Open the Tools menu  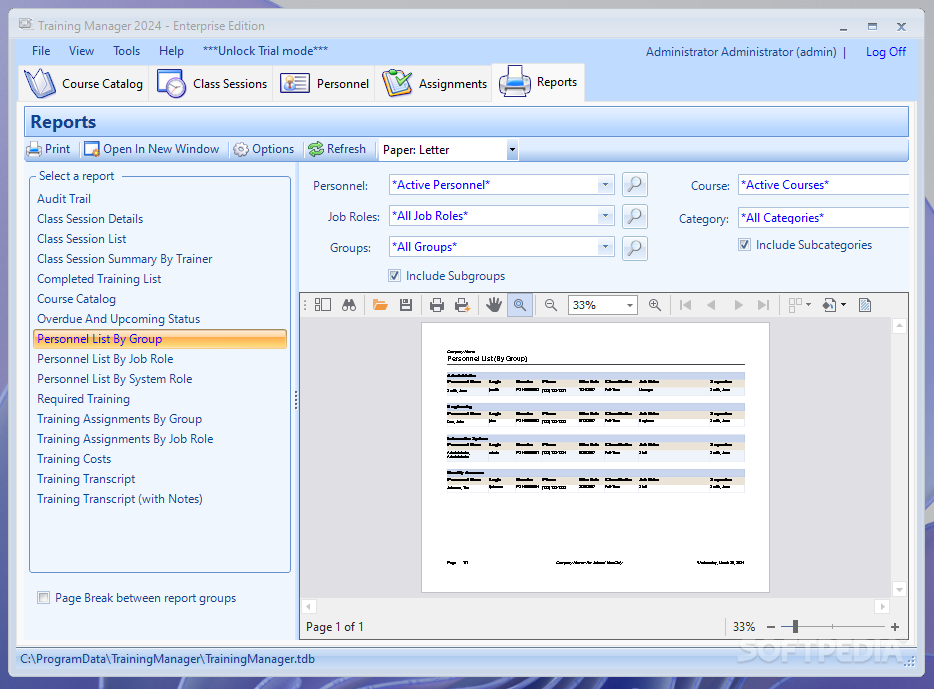[x=127, y=51]
